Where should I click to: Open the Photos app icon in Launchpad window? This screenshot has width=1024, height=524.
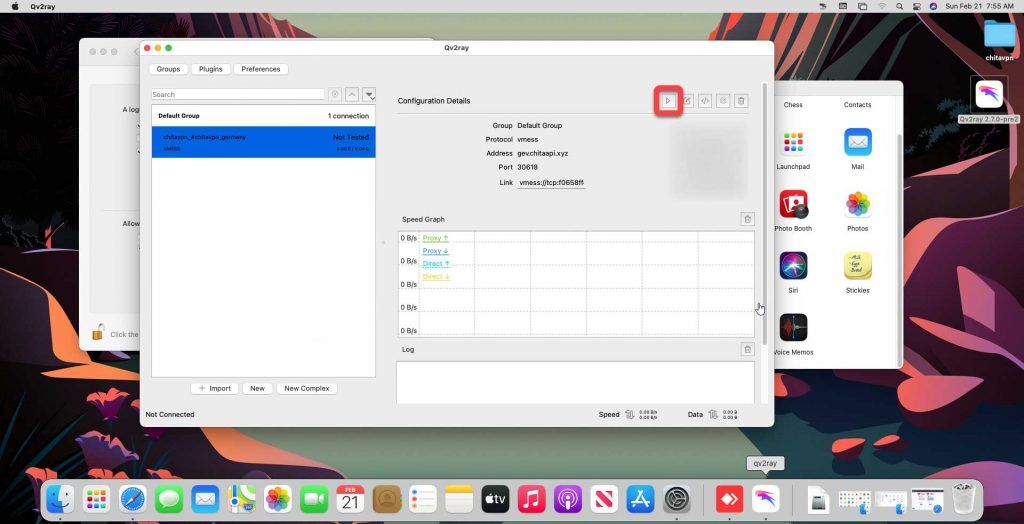click(x=857, y=205)
